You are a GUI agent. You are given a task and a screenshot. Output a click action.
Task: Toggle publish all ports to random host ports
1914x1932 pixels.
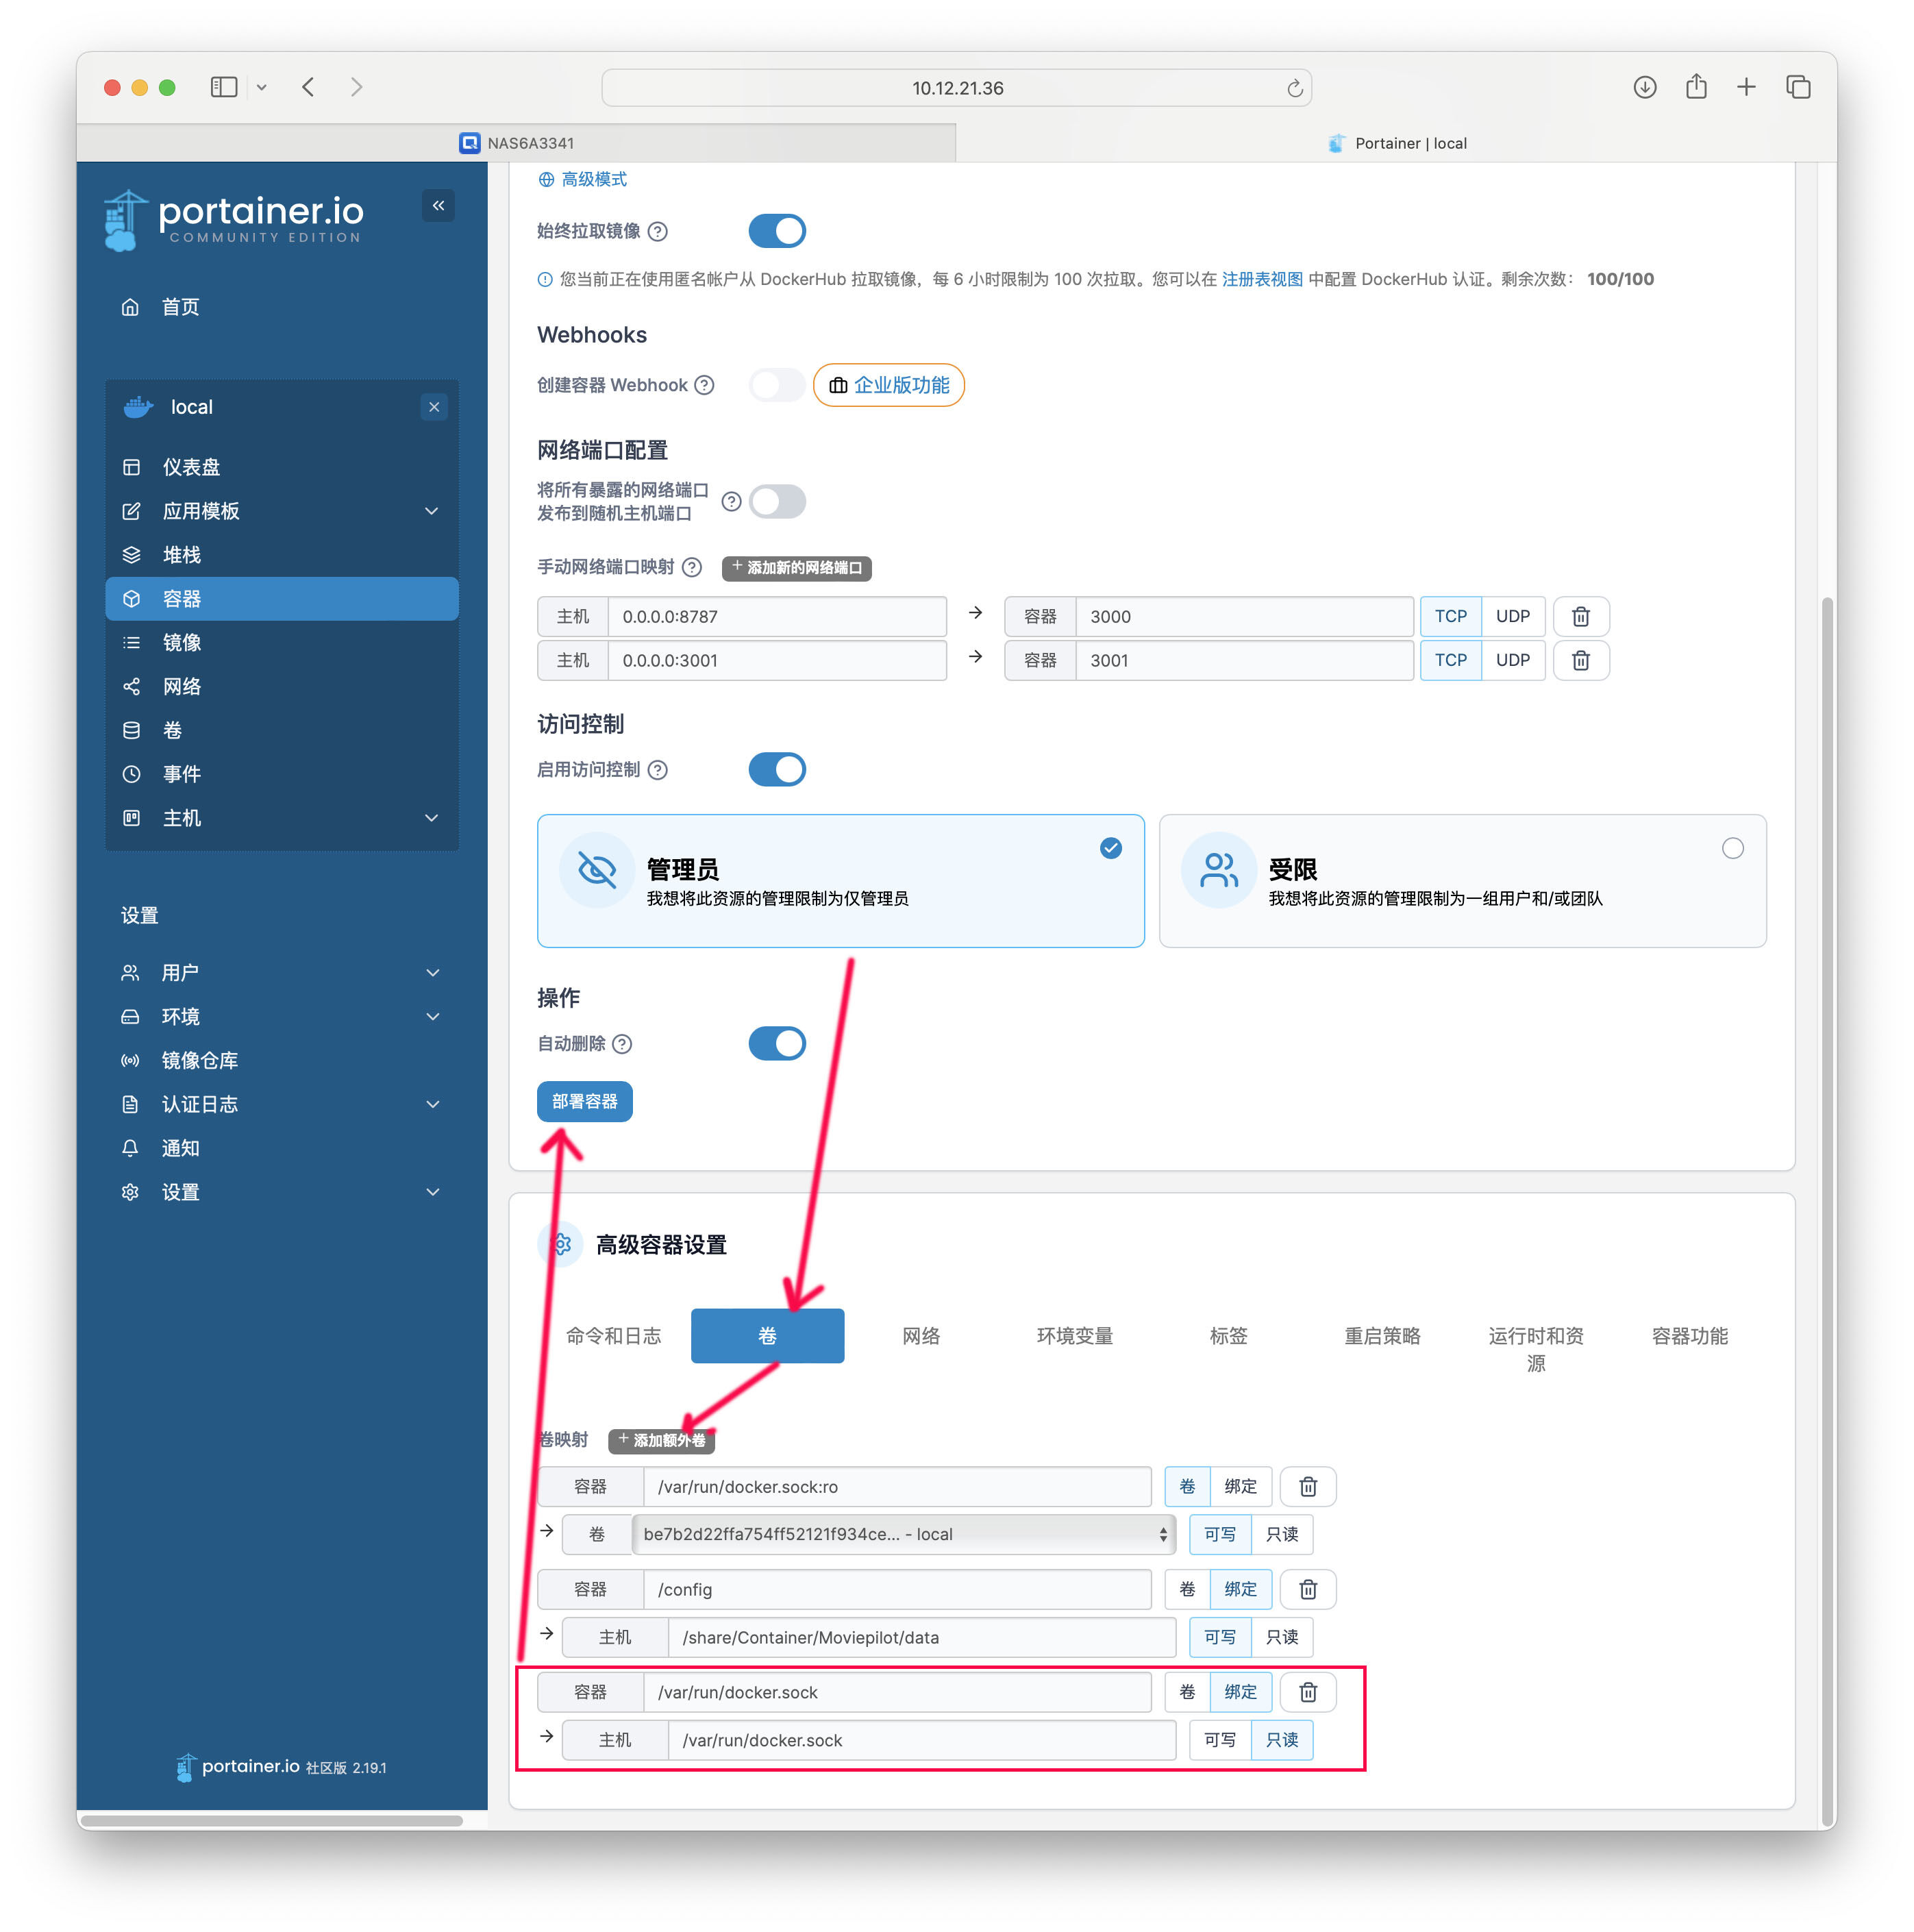[x=777, y=501]
